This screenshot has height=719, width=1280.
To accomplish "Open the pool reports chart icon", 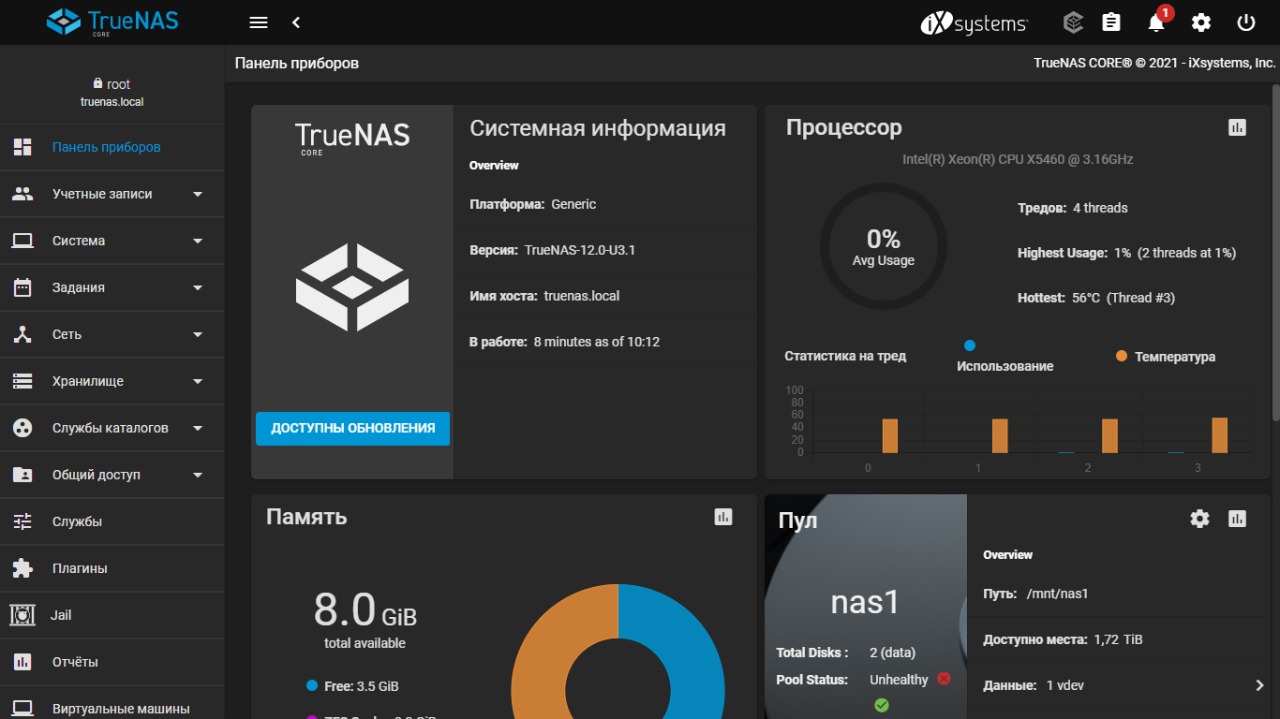I will coord(1237,518).
